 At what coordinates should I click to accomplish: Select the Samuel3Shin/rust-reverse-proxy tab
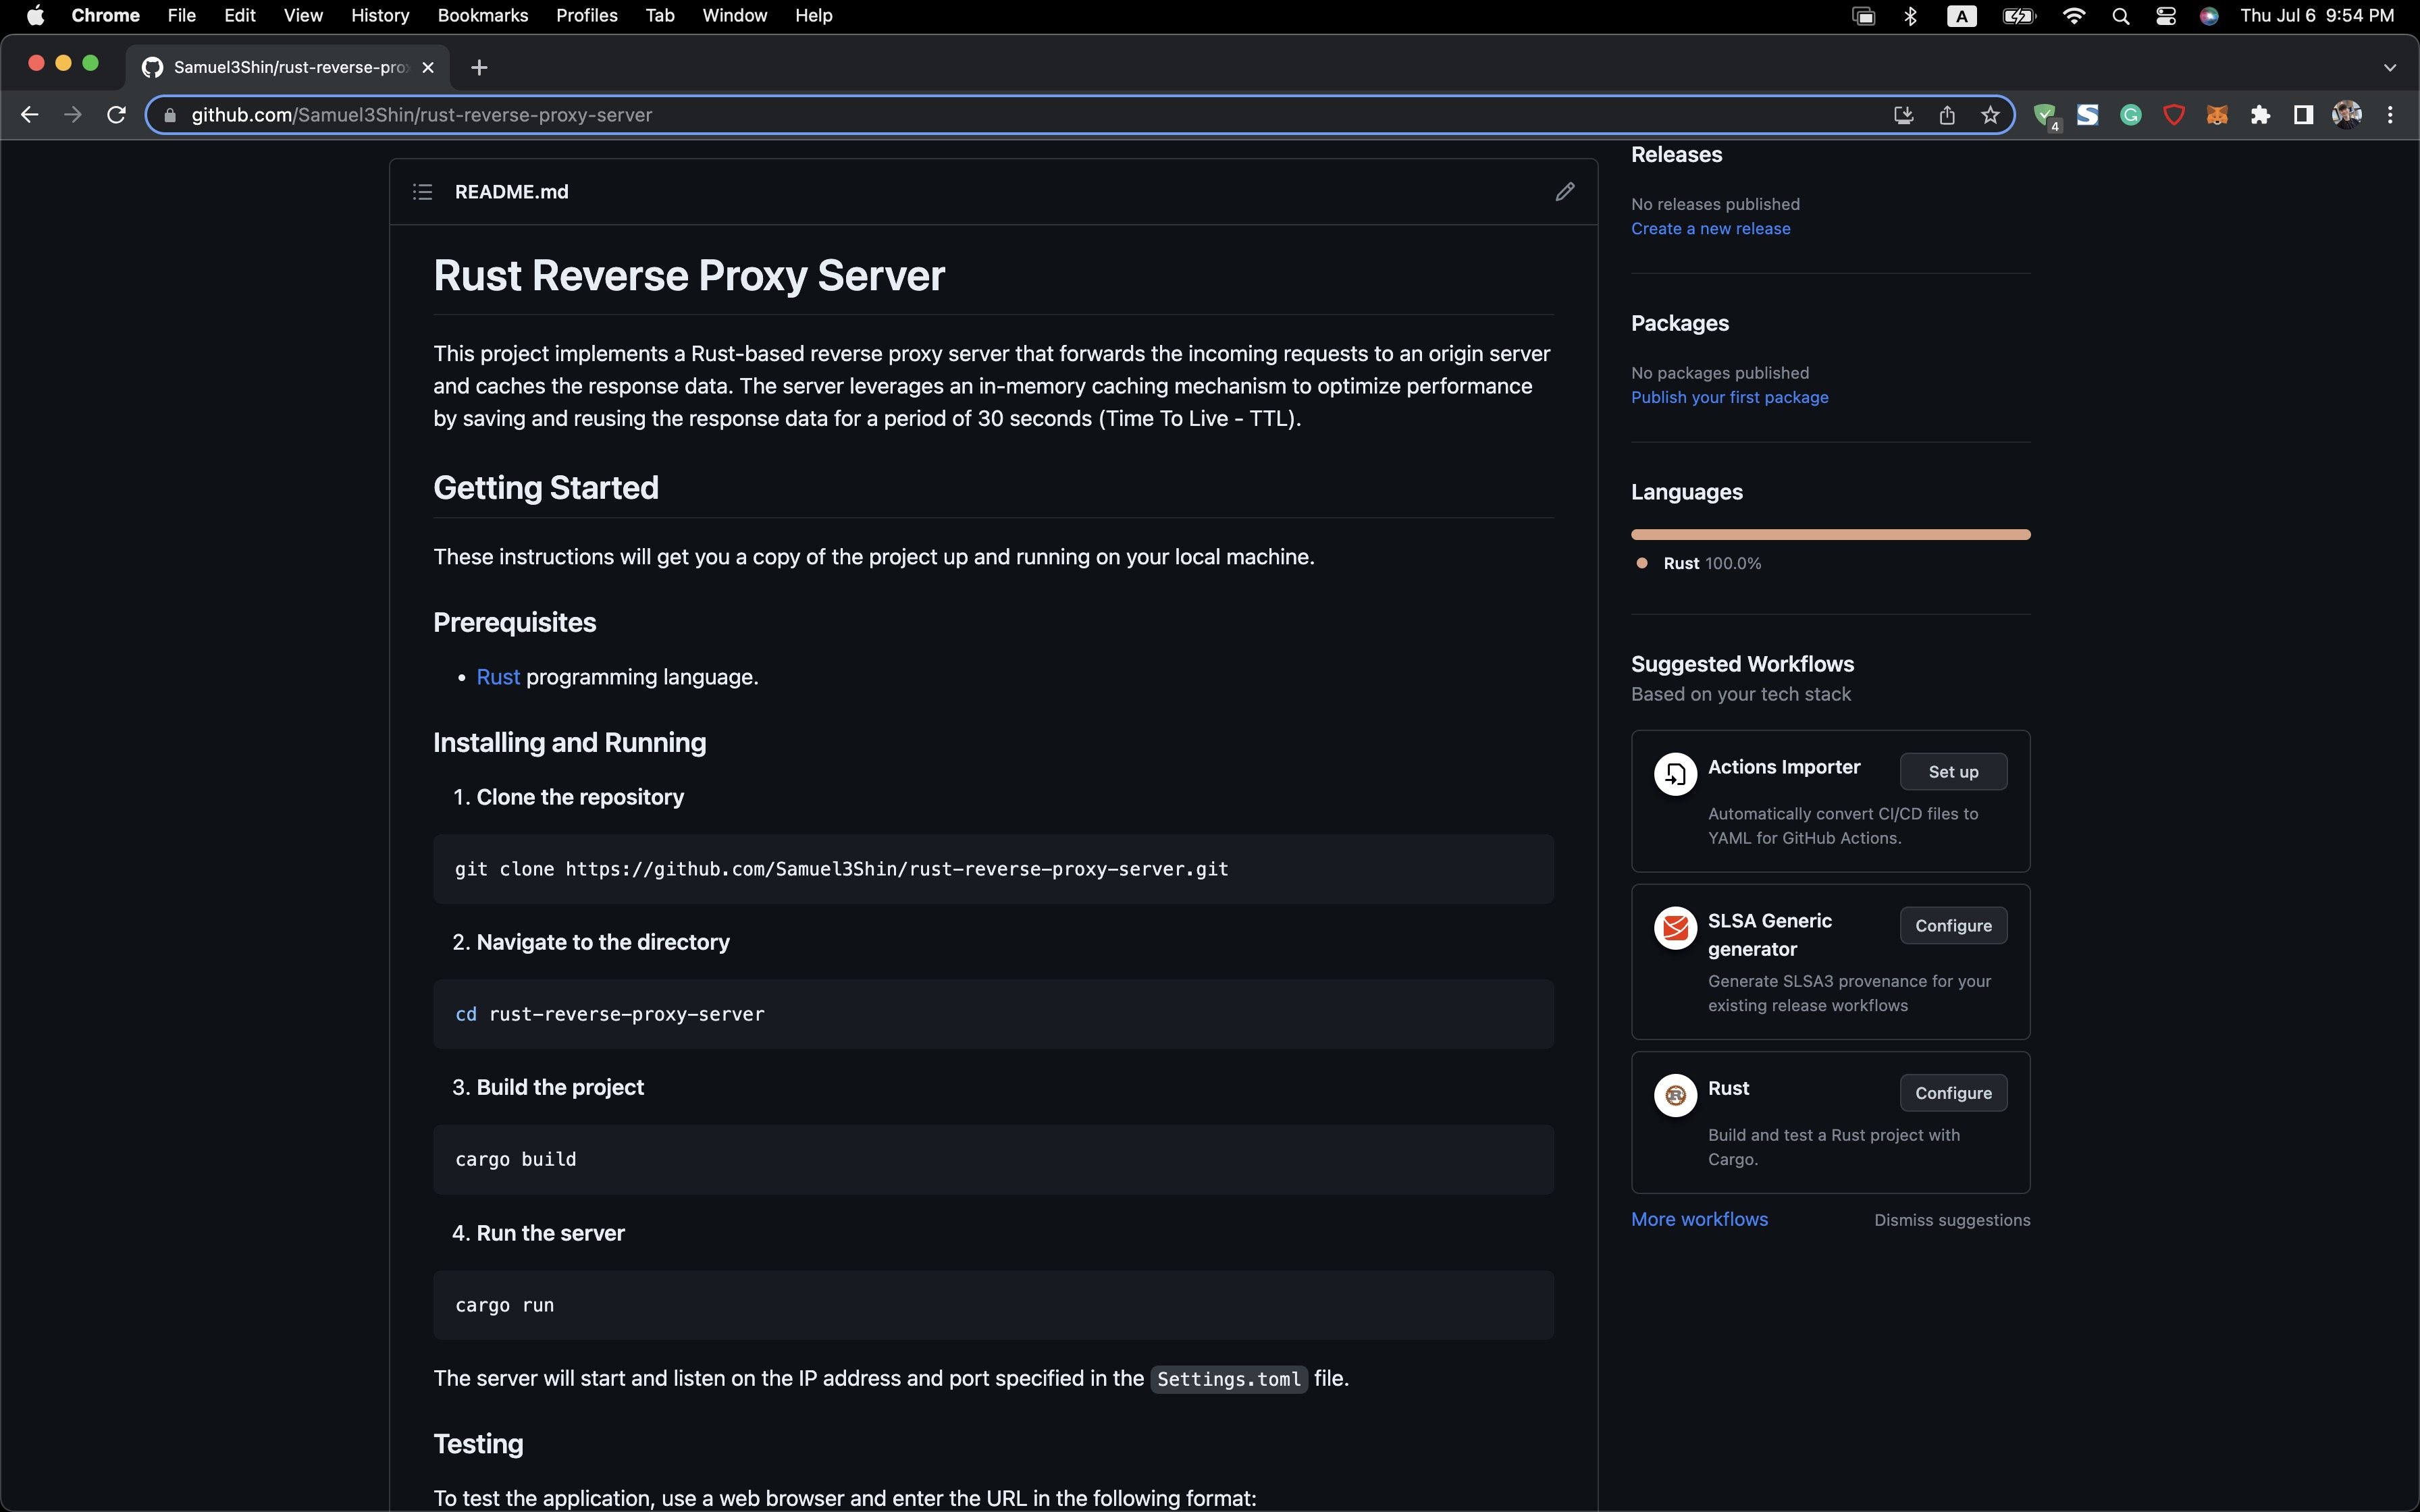click(x=290, y=67)
